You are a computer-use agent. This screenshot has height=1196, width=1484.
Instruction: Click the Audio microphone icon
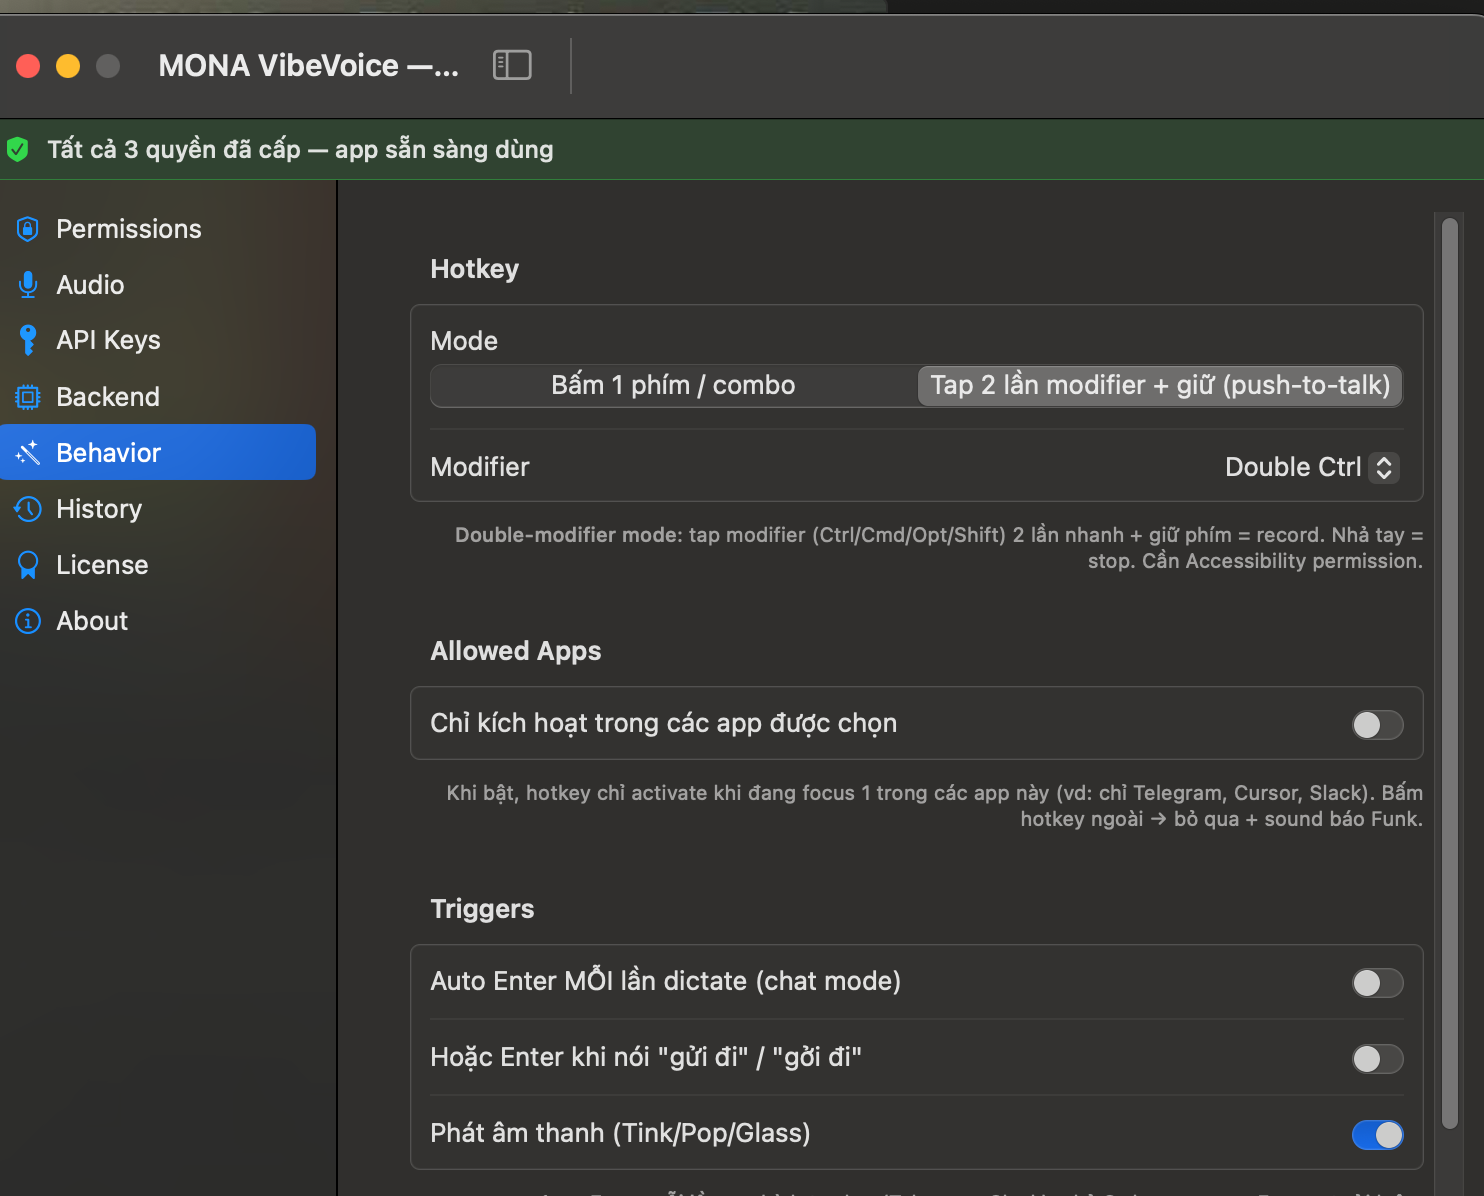pyautogui.click(x=28, y=285)
